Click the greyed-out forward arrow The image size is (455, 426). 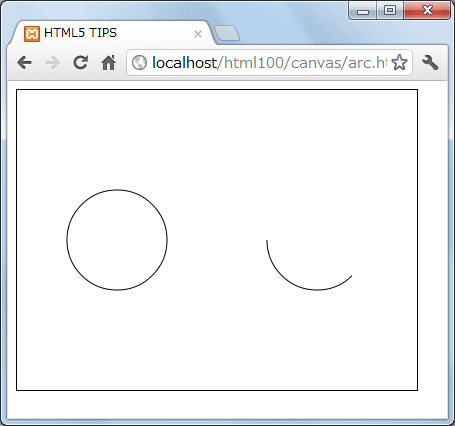pyautogui.click(x=52, y=62)
